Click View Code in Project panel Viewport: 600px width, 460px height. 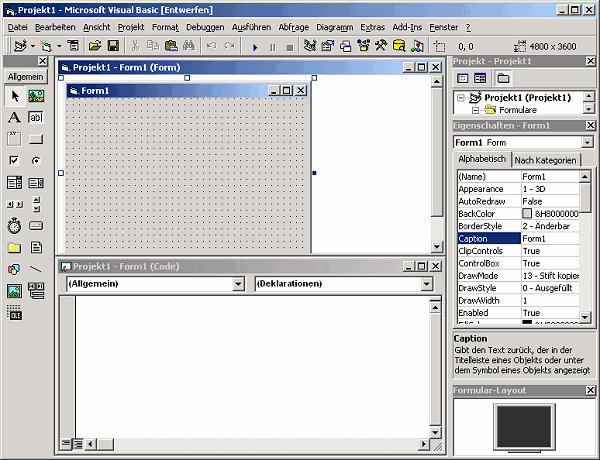pyautogui.click(x=463, y=78)
